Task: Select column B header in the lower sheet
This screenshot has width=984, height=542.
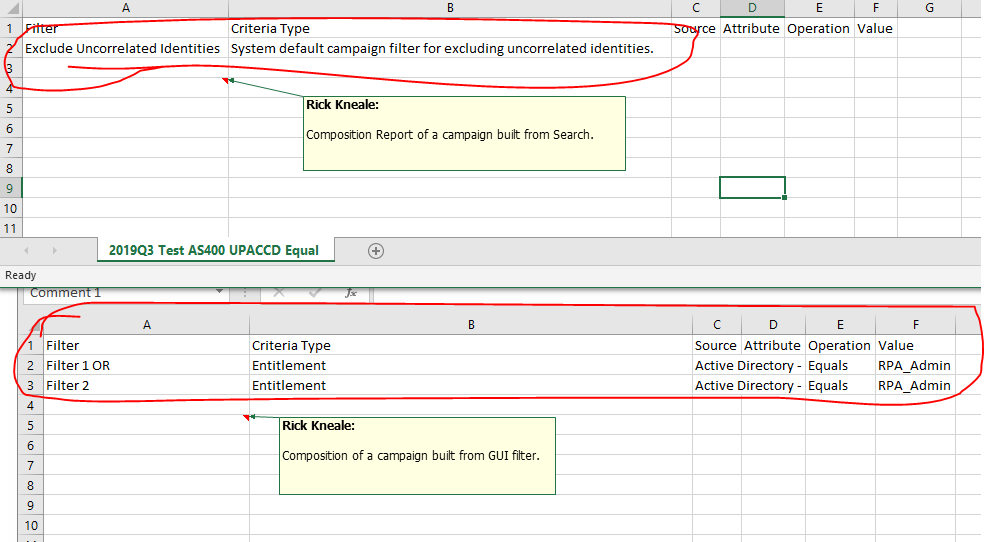Action: (x=471, y=325)
